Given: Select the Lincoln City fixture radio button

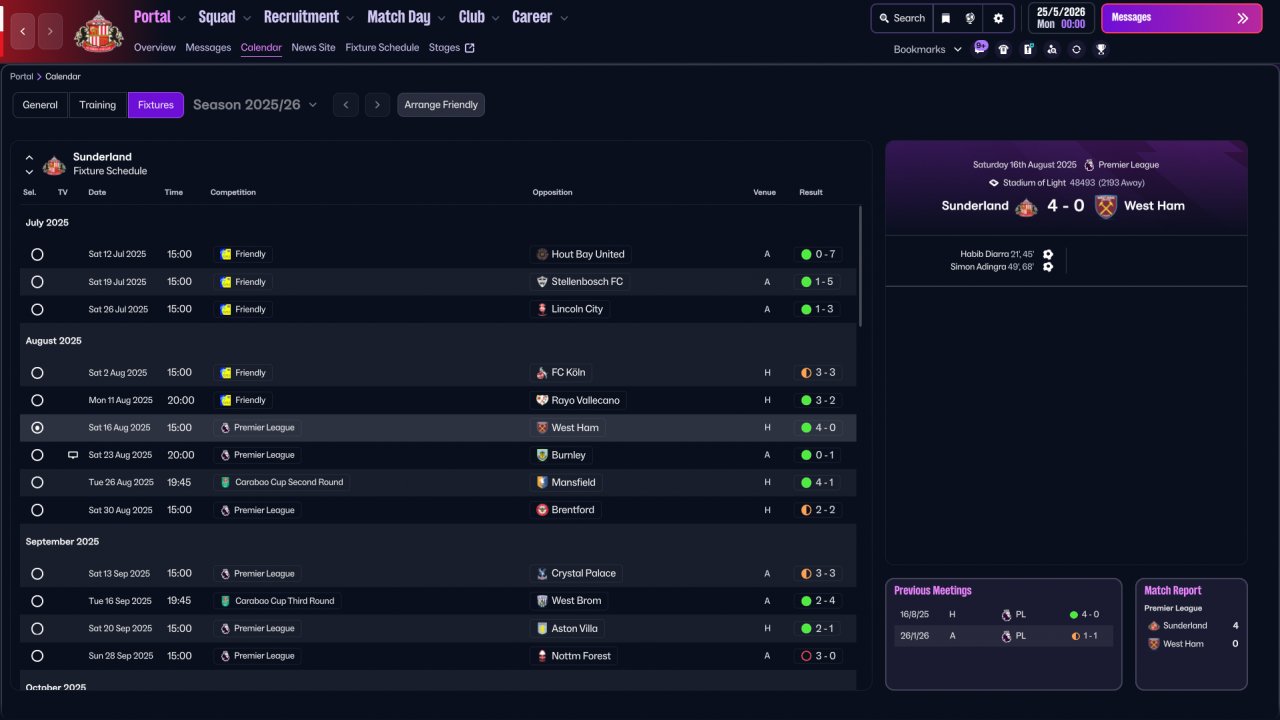Looking at the screenshot, I should click(x=37, y=310).
